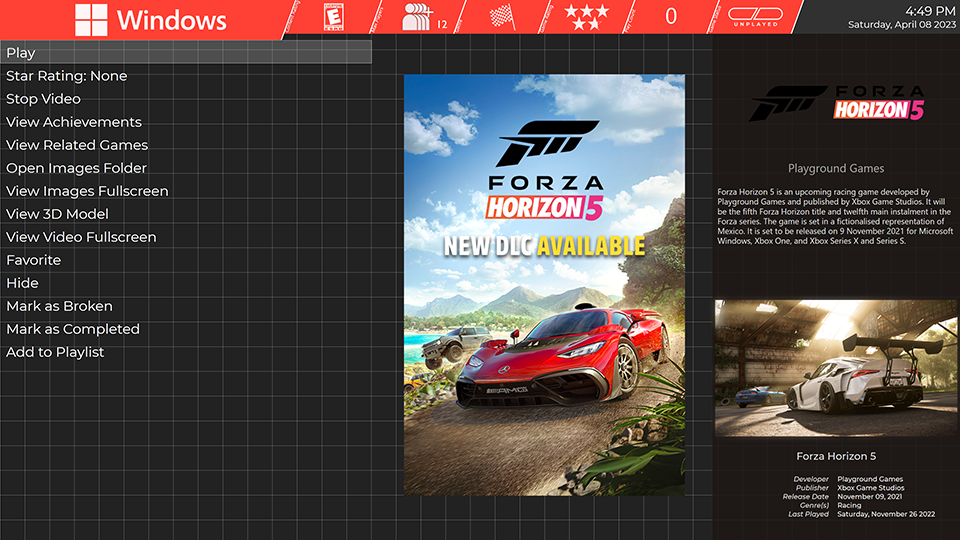Image resolution: width=960 pixels, height=540 pixels.
Task: Click the white Supra gameplay video thumbnail
Action: [836, 368]
